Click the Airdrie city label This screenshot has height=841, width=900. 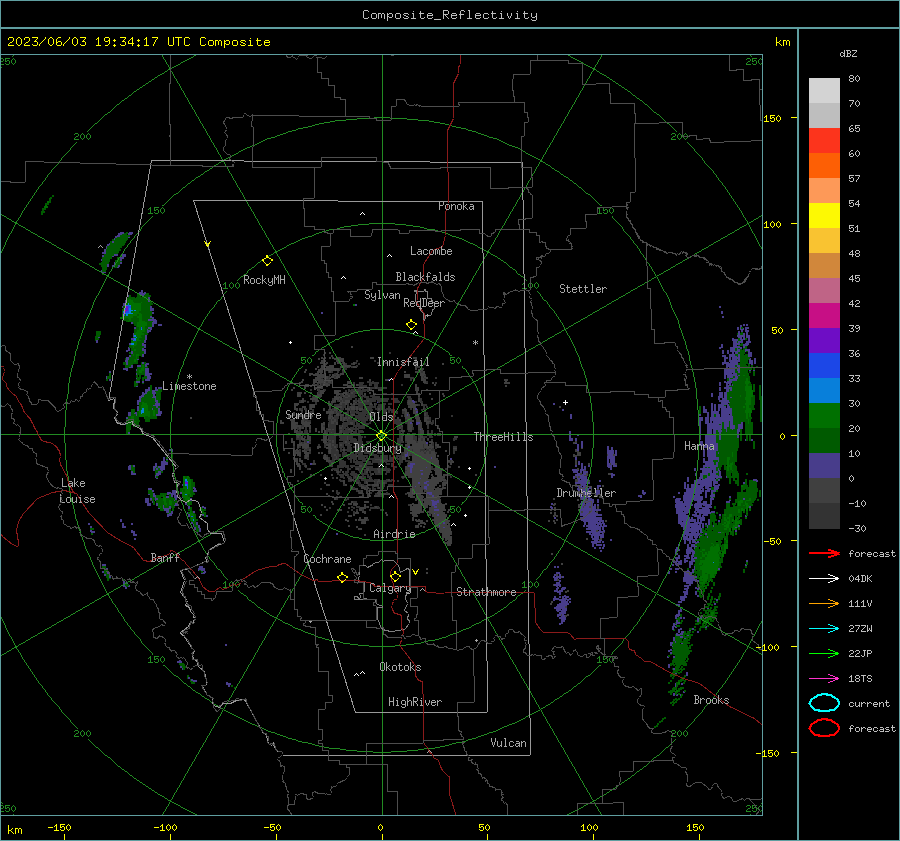[394, 534]
